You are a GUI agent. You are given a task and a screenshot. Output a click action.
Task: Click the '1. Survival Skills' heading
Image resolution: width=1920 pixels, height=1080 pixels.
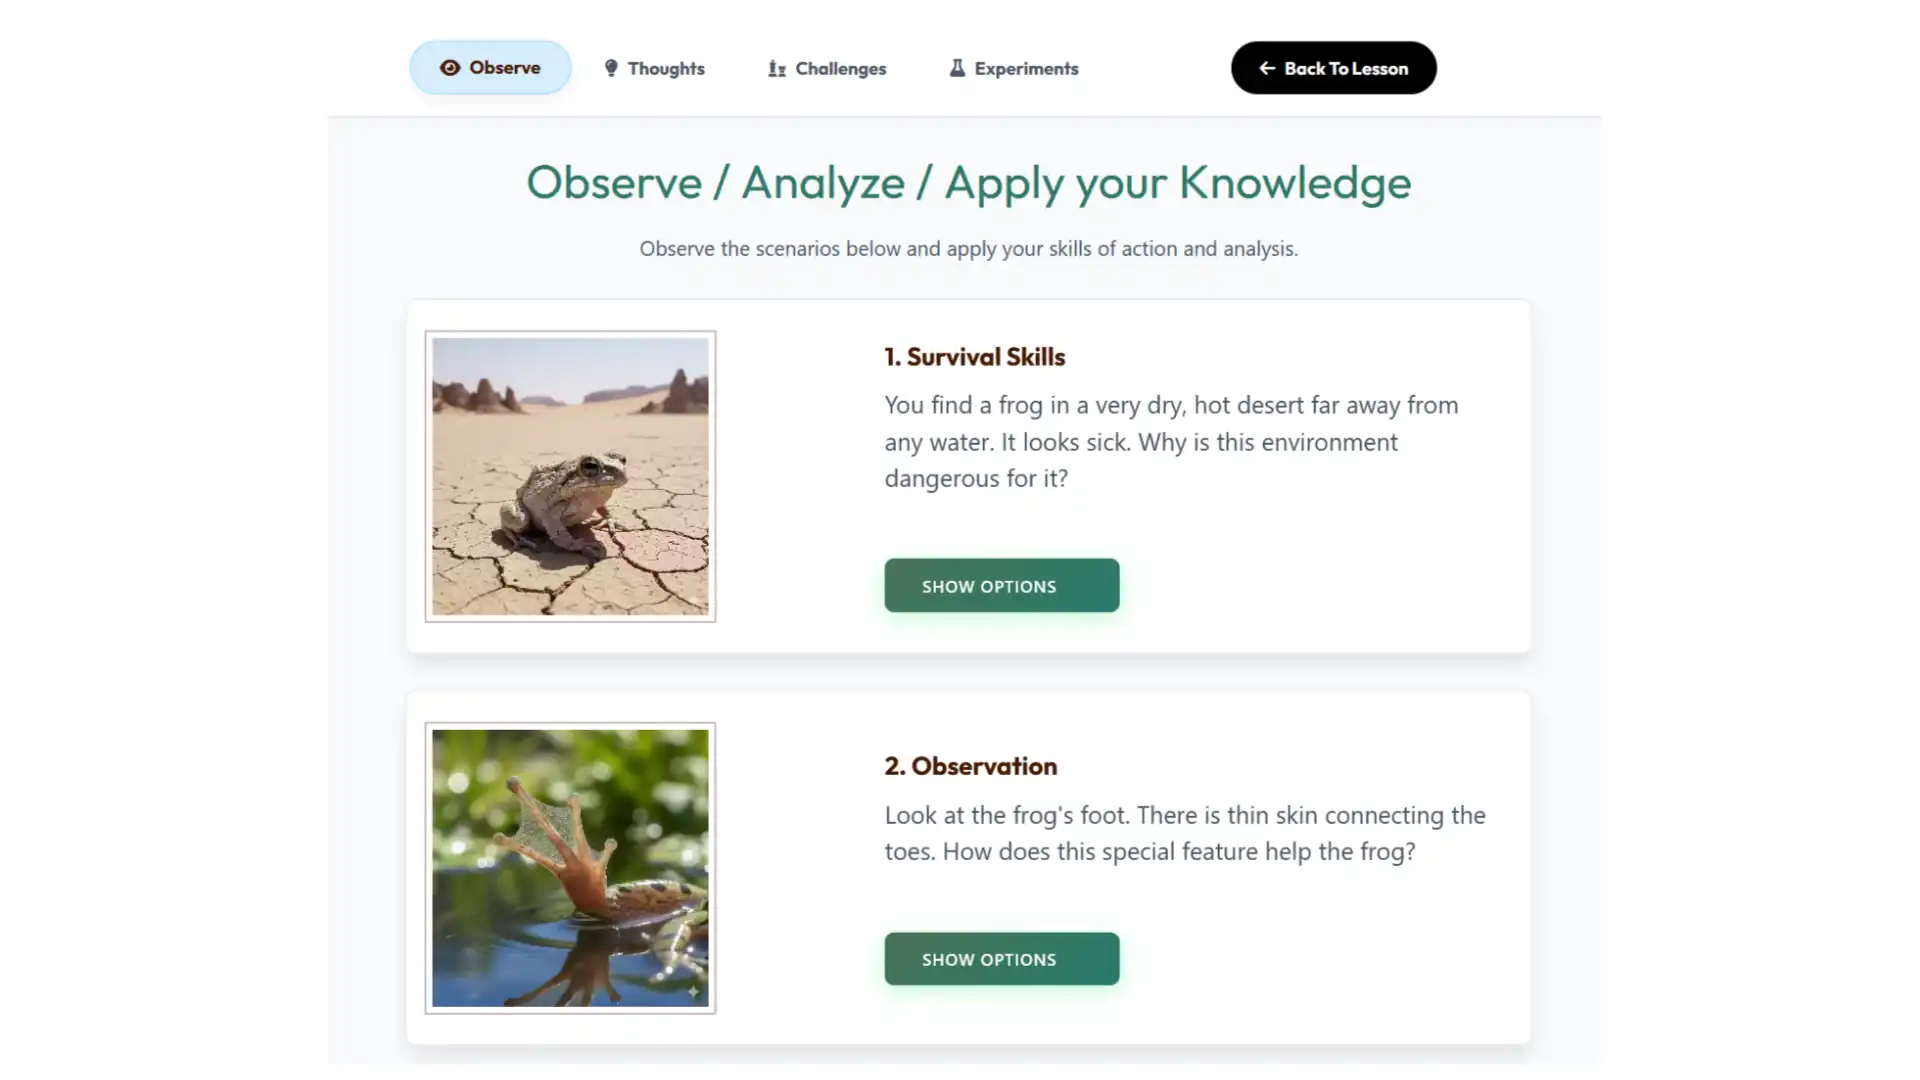point(974,357)
